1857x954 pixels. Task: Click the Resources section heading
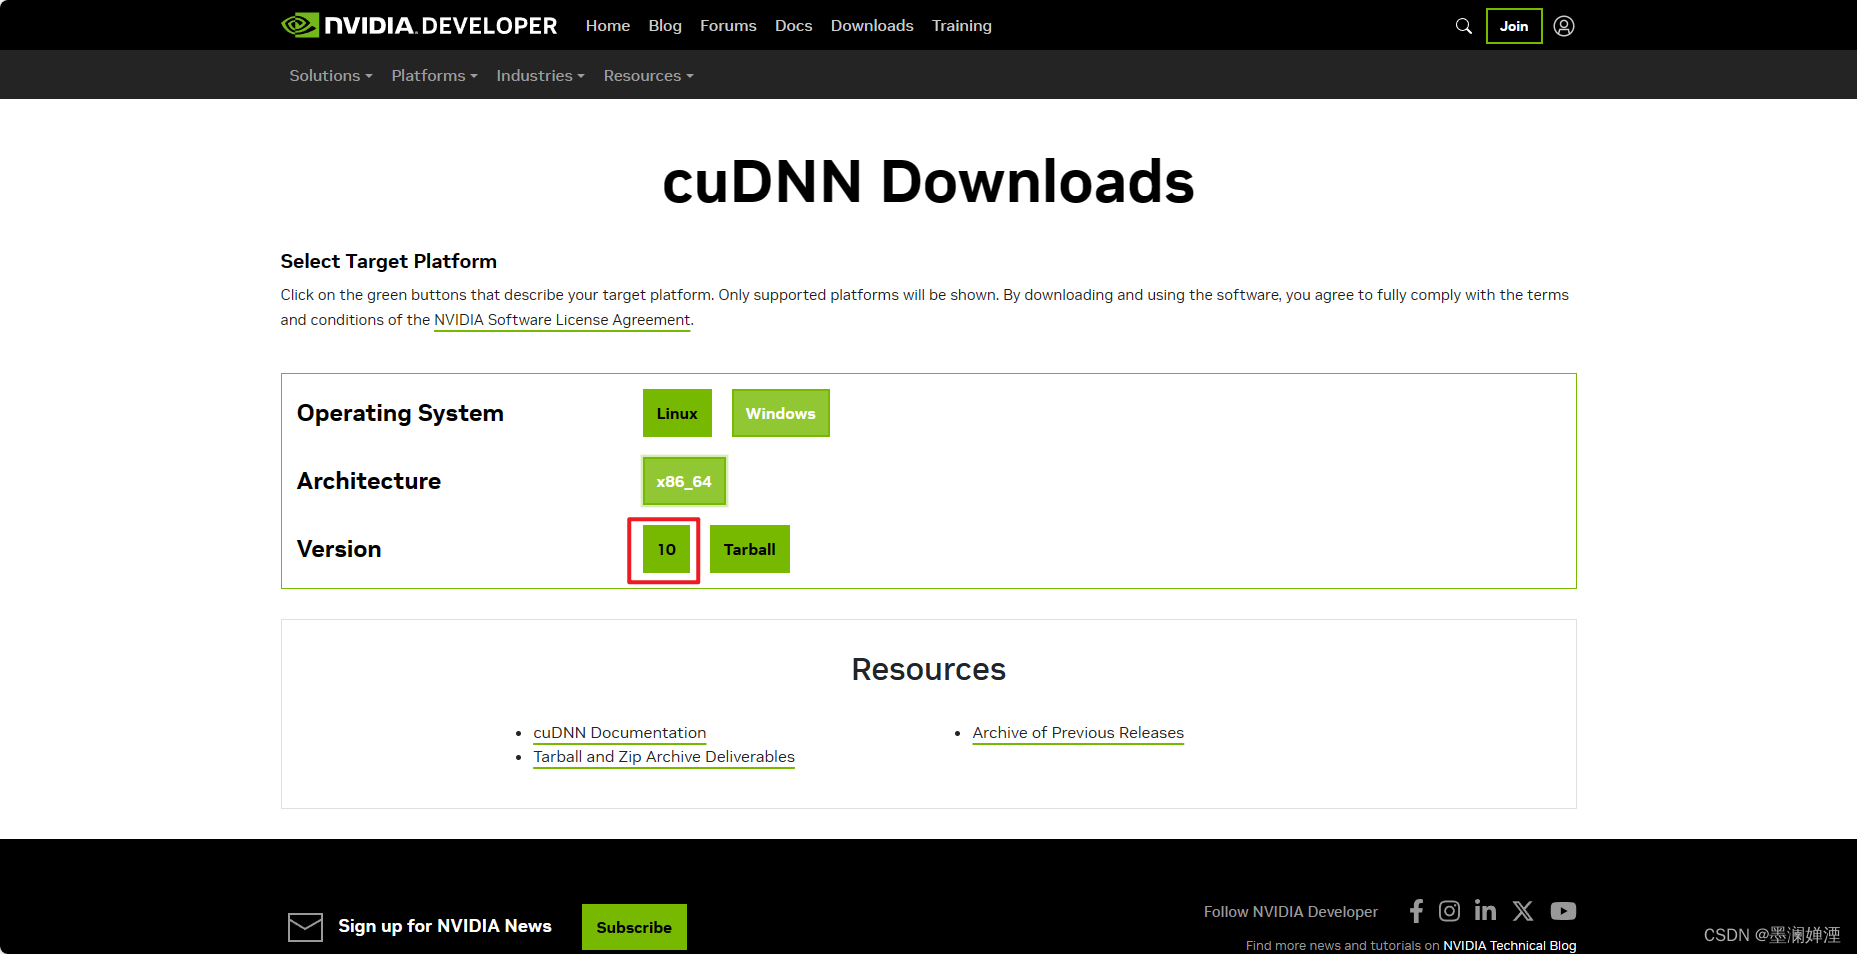pyautogui.click(x=928, y=669)
